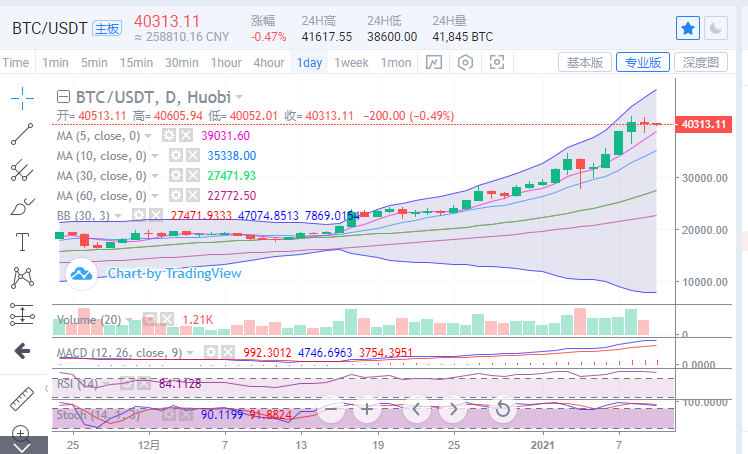Zoom in chart with plus button

click(x=367, y=409)
